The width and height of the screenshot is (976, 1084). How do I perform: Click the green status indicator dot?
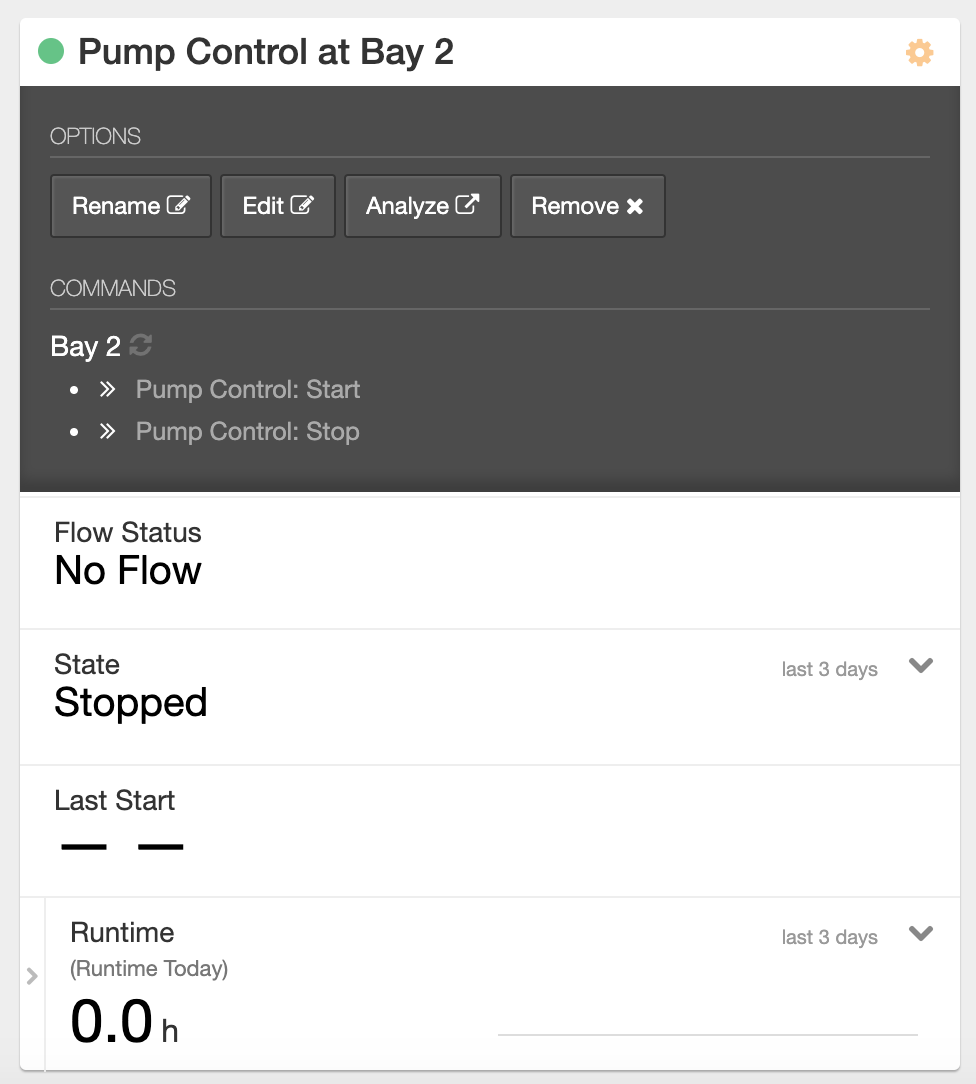(x=51, y=51)
